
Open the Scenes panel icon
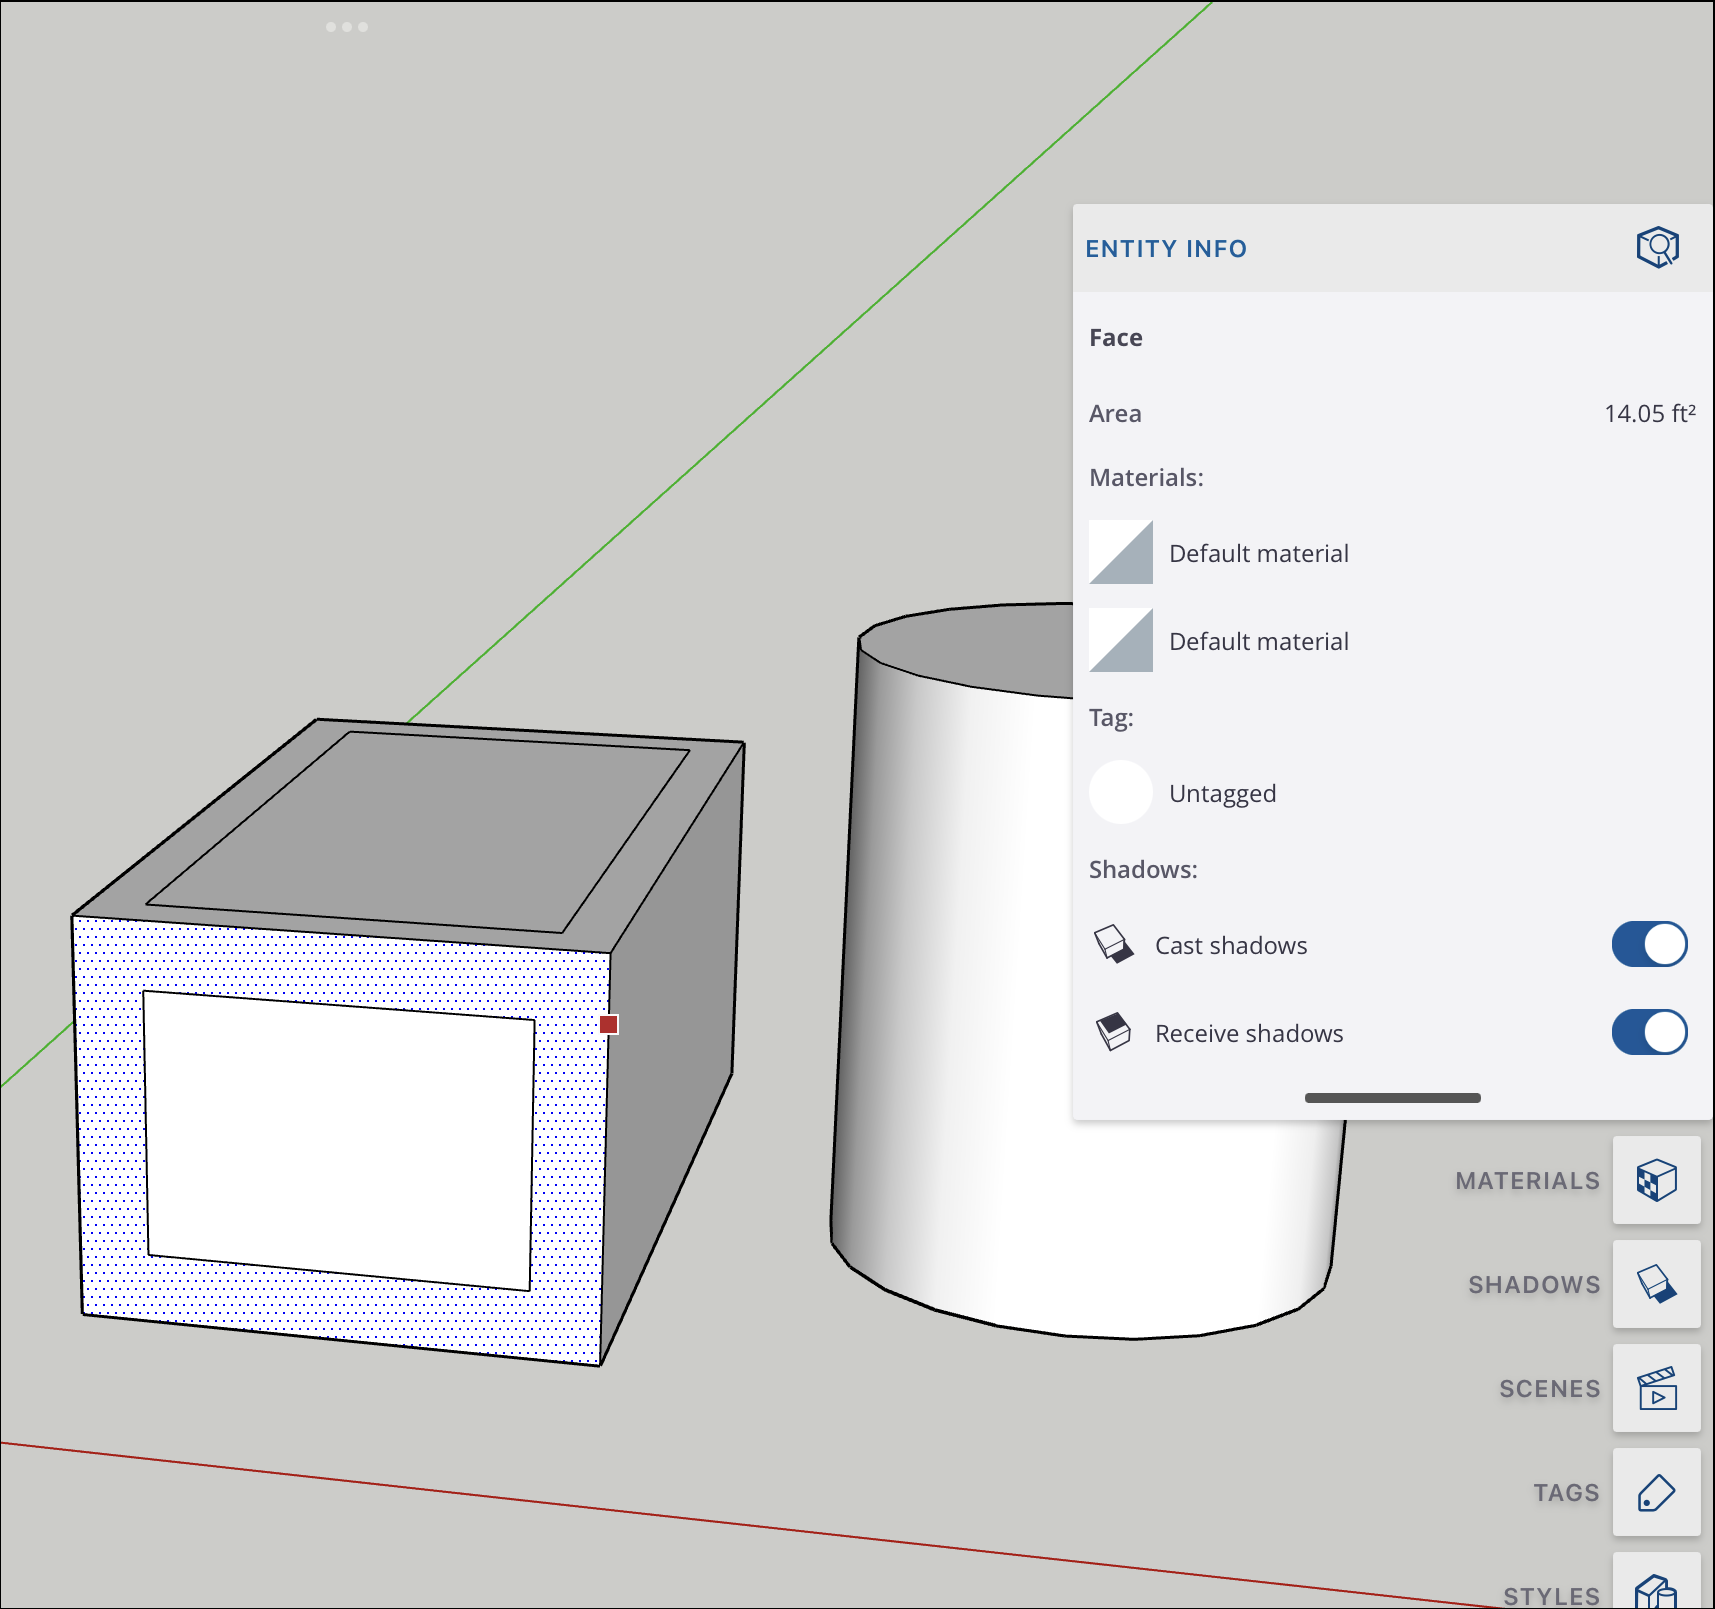[x=1656, y=1388]
